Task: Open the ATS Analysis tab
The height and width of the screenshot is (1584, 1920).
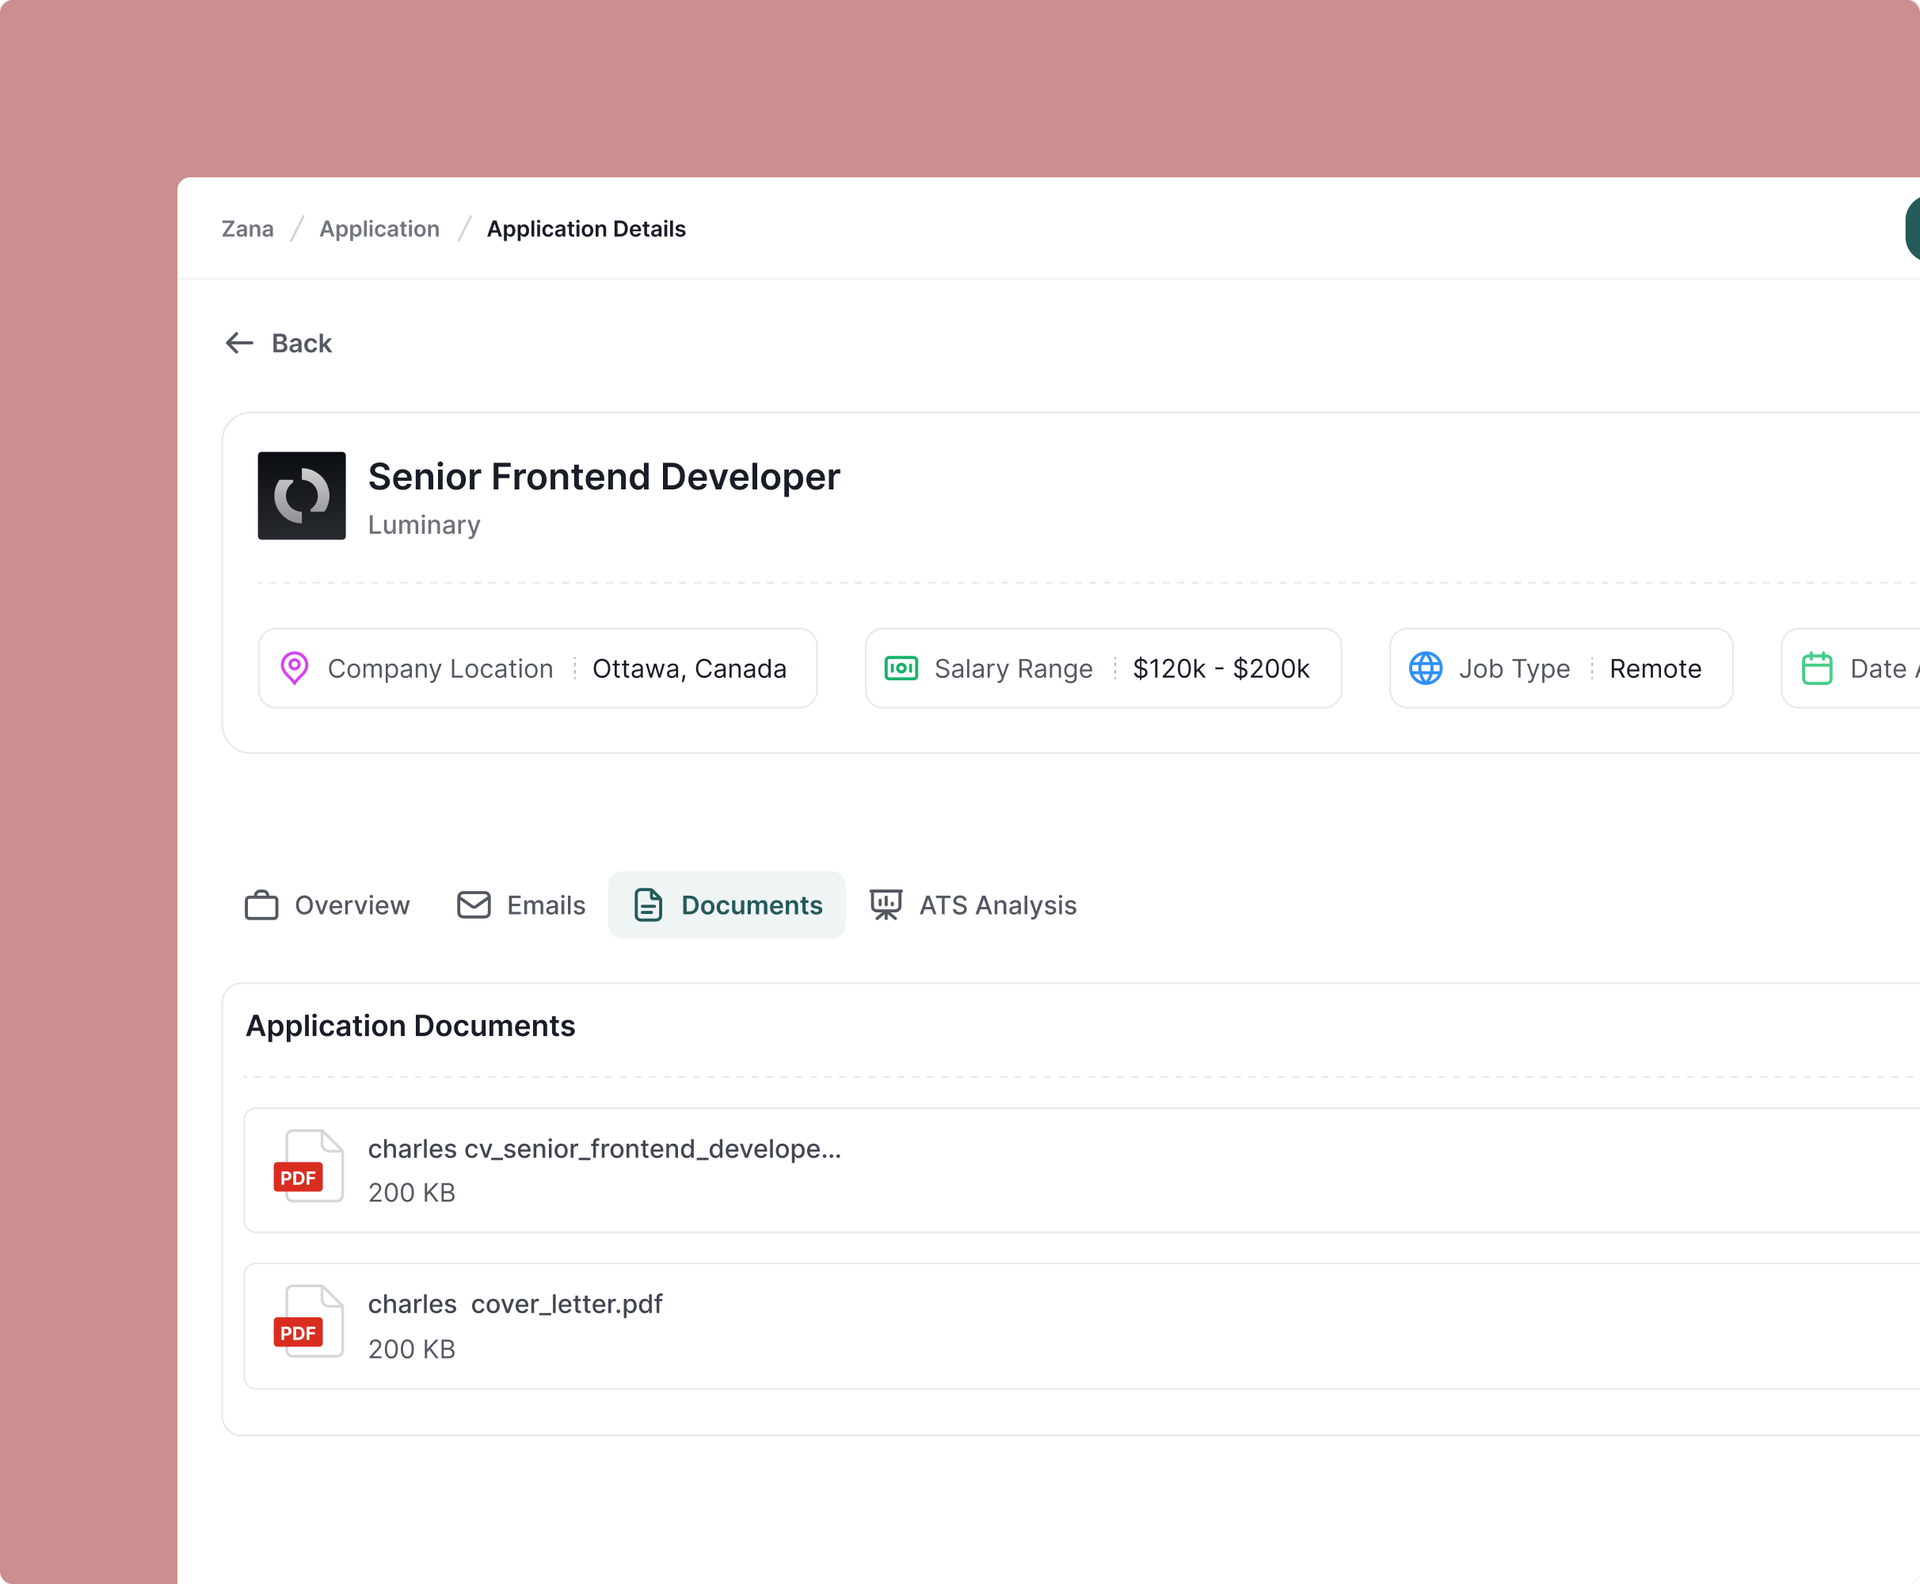Action: (x=997, y=905)
